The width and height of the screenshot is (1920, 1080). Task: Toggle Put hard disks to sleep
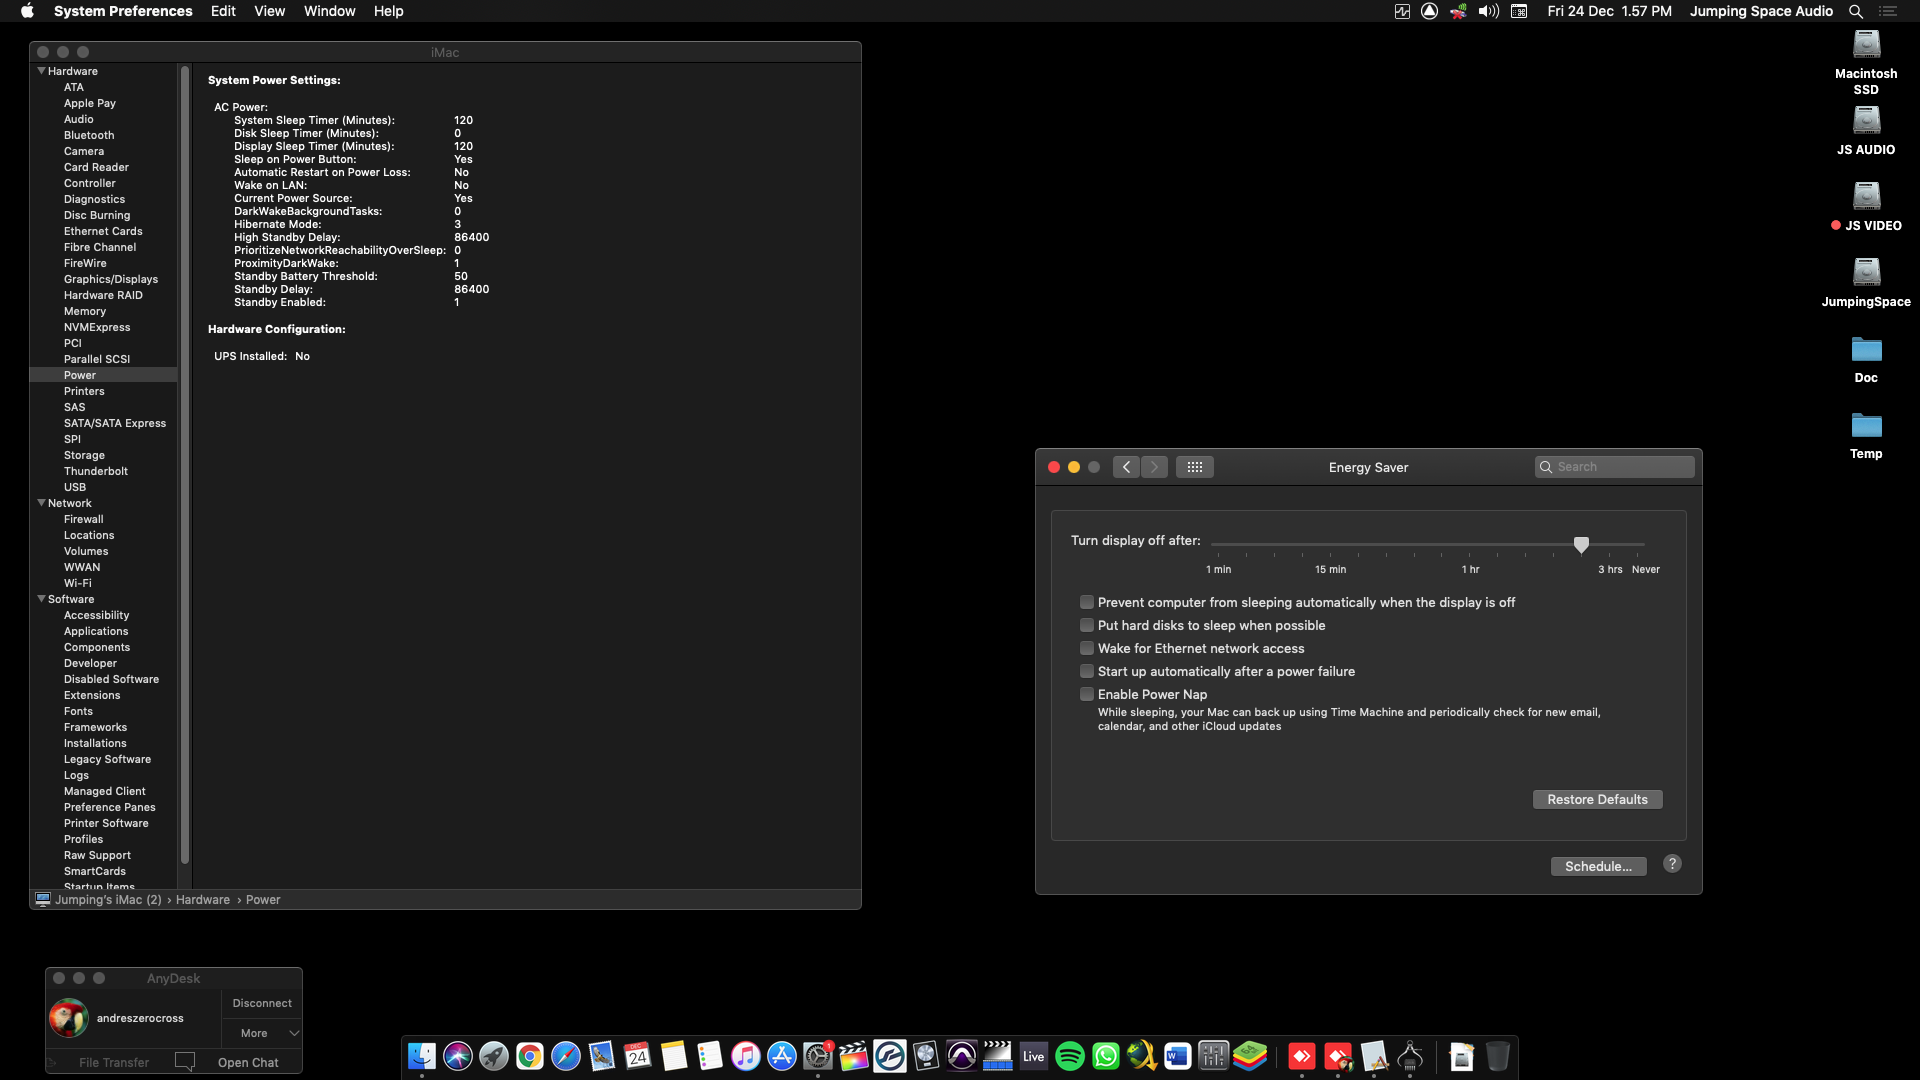1087,625
